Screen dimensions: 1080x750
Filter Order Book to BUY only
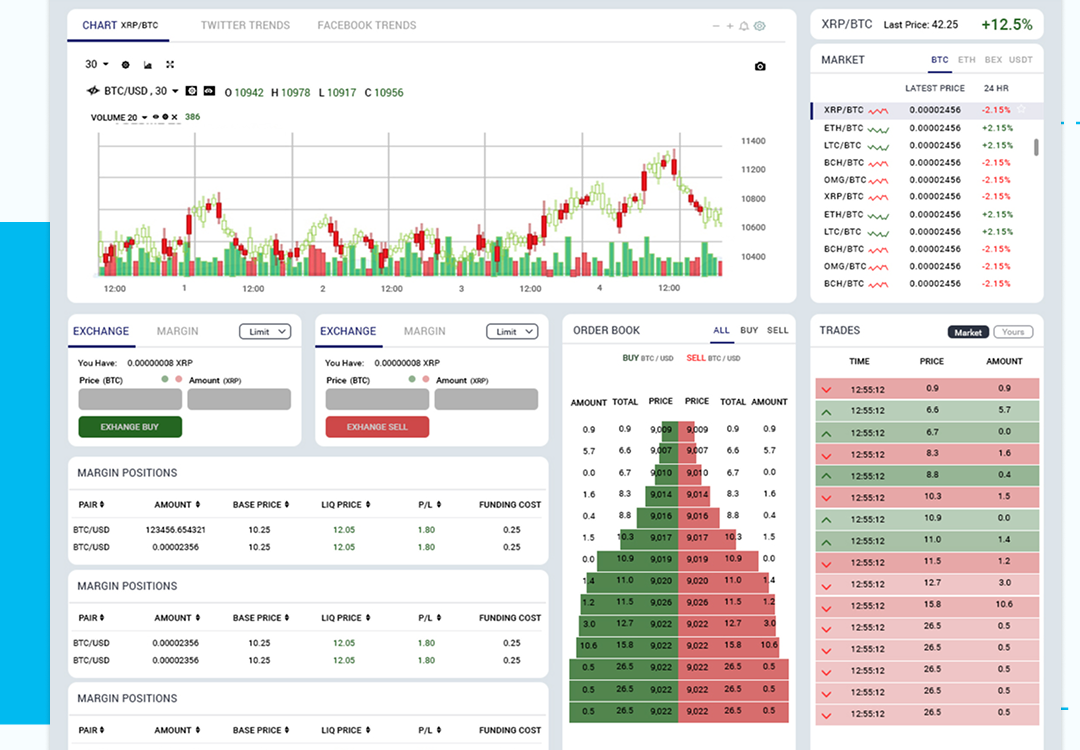pos(749,331)
